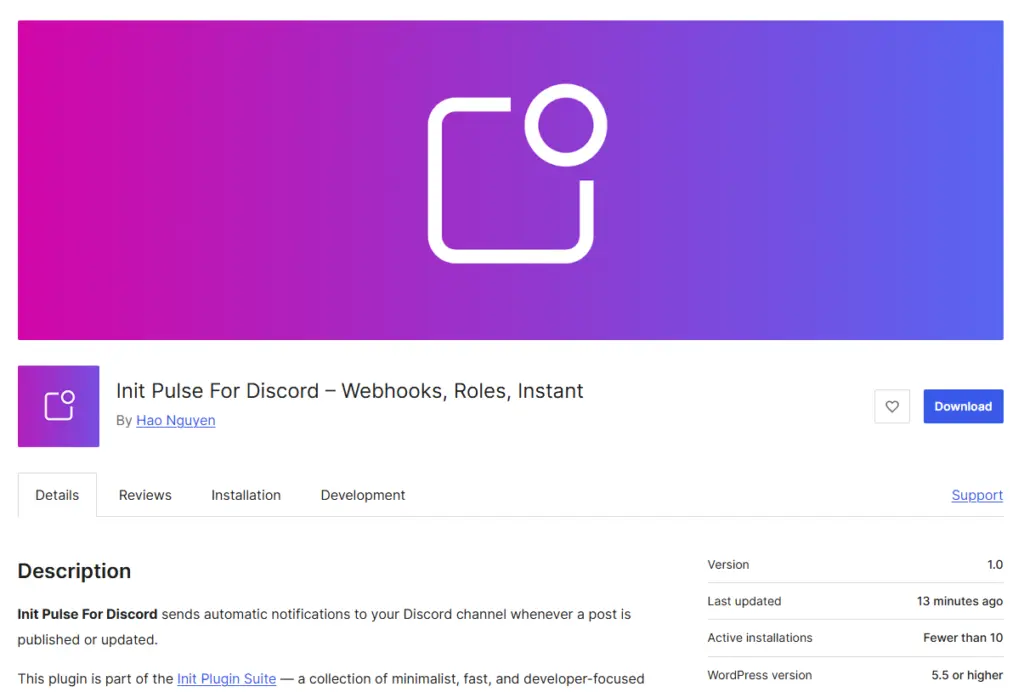1024x692 pixels.
Task: Switch to the Reviews tab
Action: point(145,495)
